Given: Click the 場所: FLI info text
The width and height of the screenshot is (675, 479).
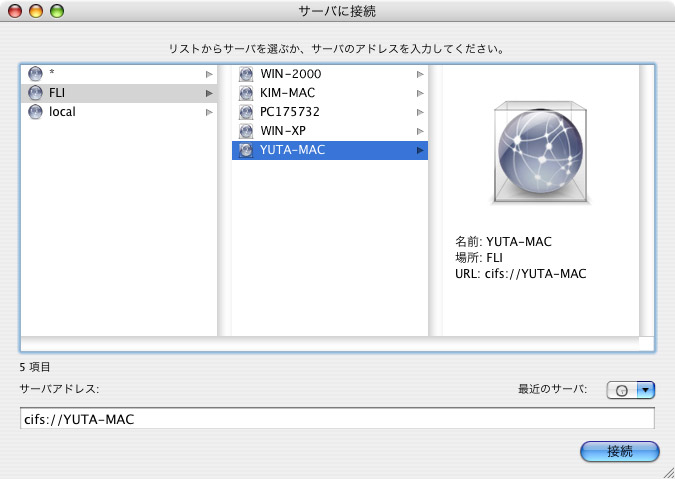Looking at the screenshot, I should 479,257.
